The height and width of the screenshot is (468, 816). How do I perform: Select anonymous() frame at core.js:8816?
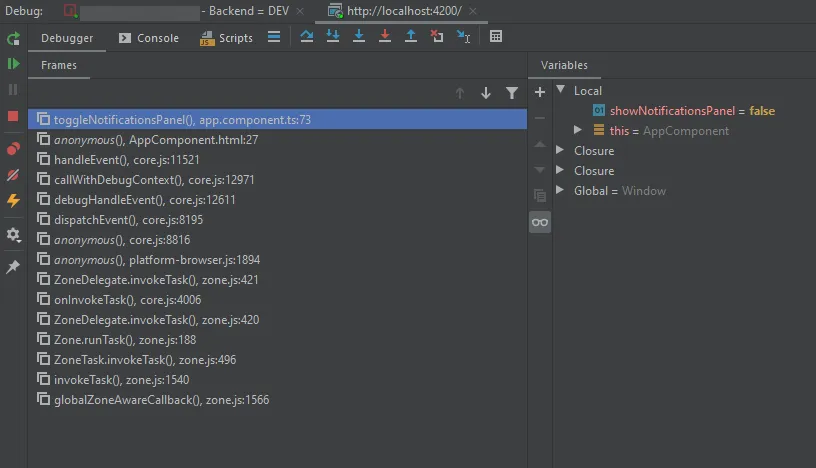[277, 239]
